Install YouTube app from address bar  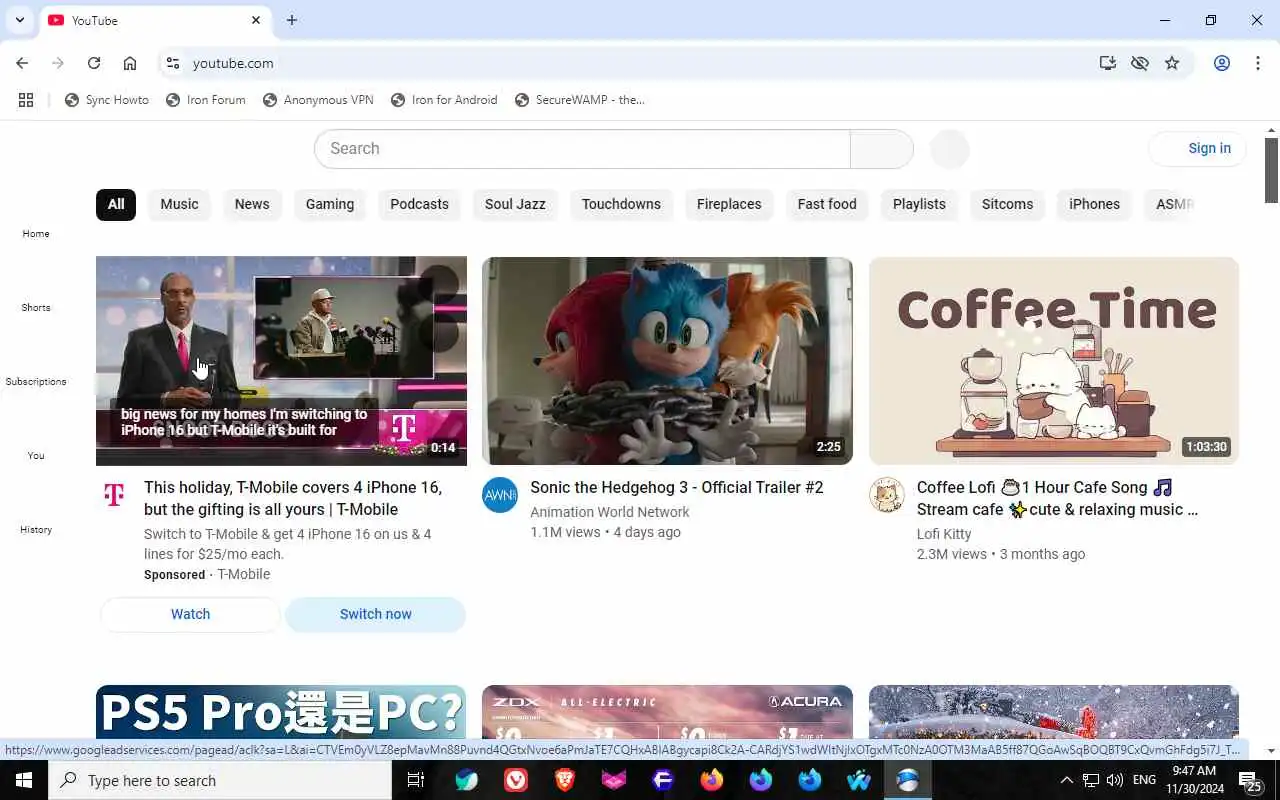click(1107, 63)
